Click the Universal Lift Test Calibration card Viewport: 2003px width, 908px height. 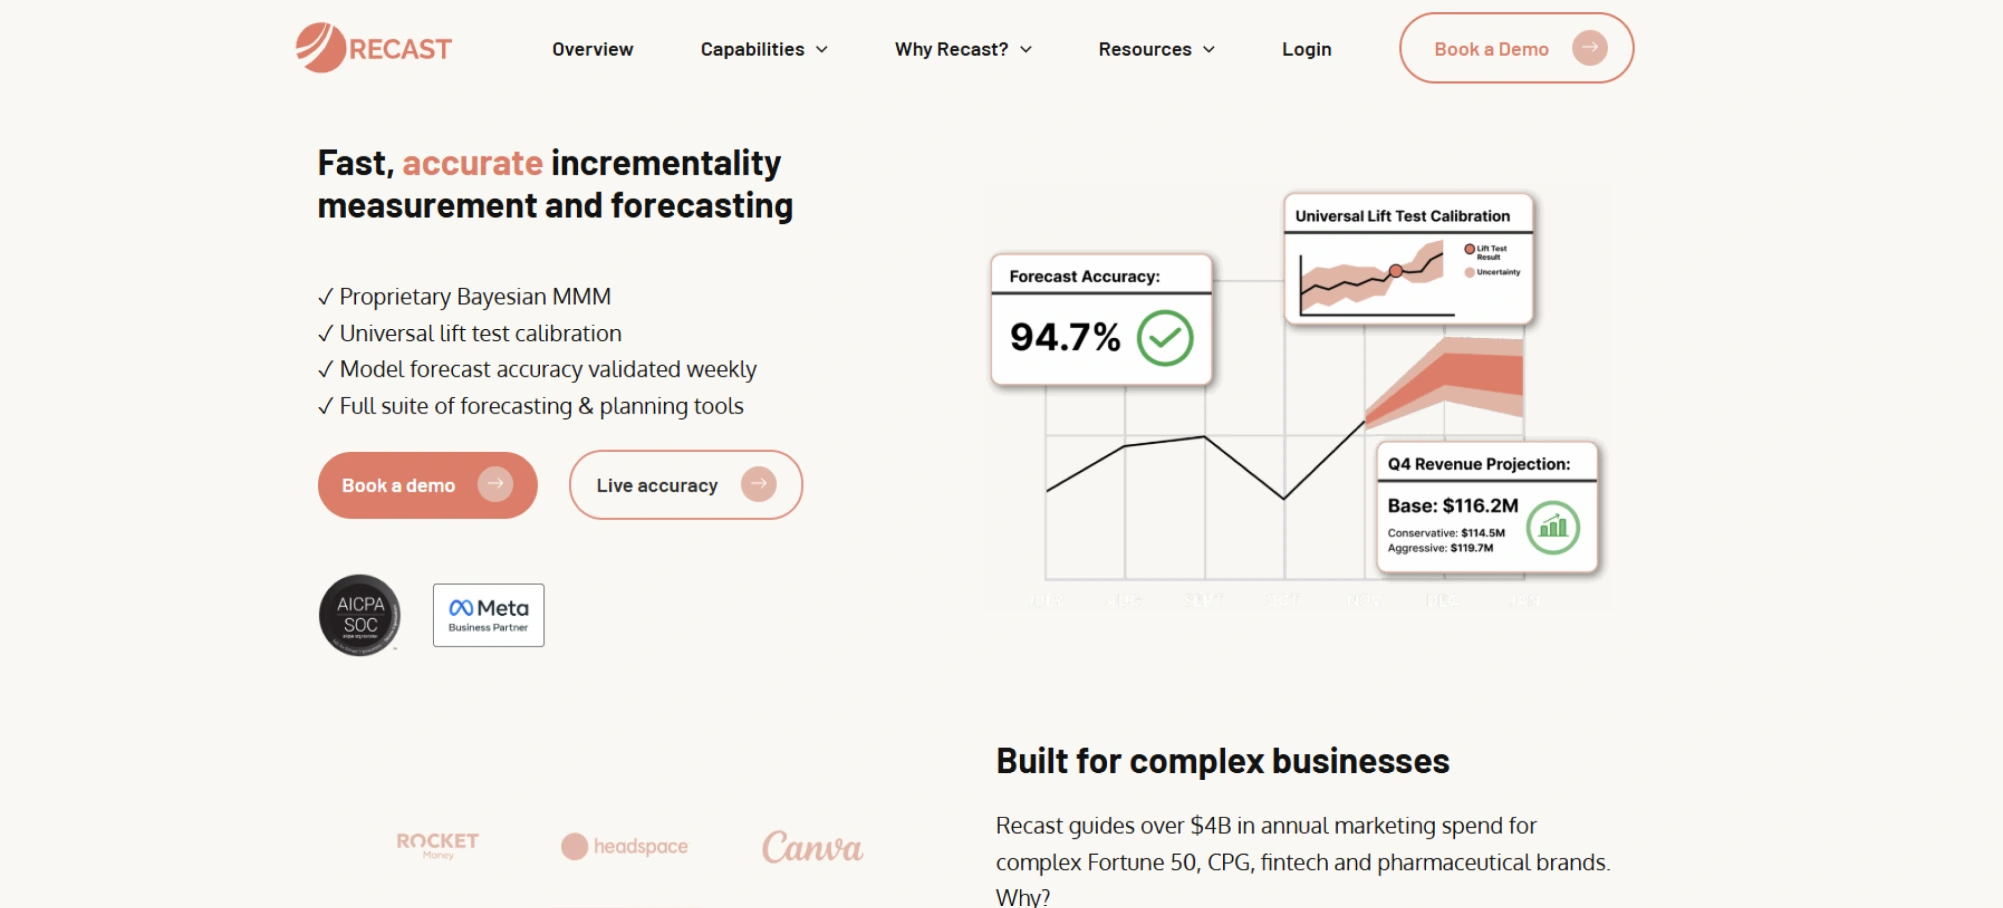pos(1408,258)
